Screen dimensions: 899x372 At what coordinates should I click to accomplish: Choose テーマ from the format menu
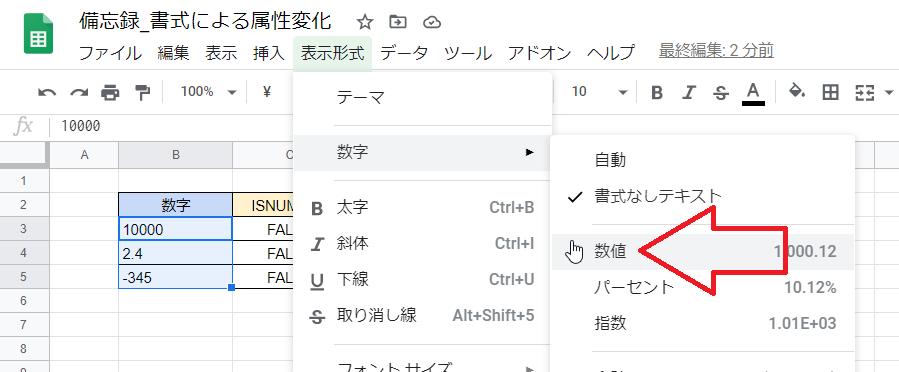click(x=423, y=97)
